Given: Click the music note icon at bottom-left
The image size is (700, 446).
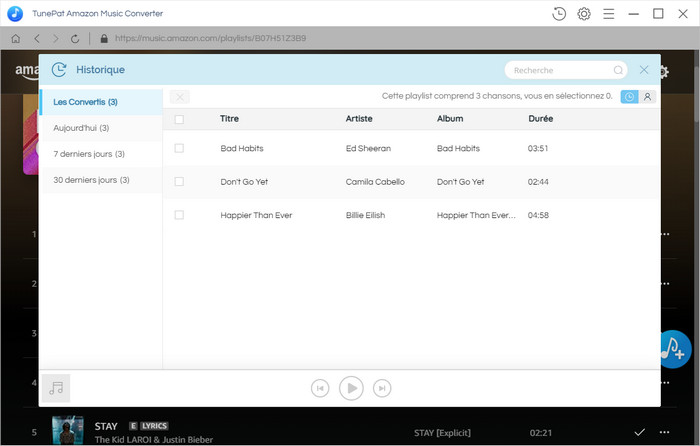Looking at the screenshot, I should point(56,388).
